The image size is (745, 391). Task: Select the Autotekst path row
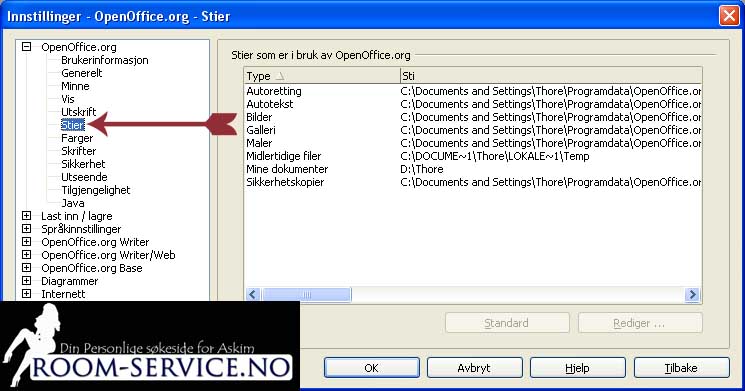(x=473, y=104)
